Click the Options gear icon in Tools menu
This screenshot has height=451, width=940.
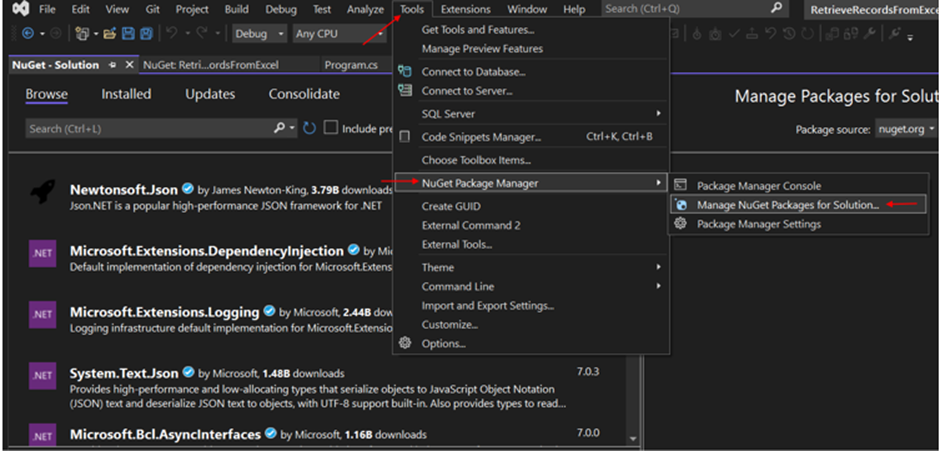405,344
